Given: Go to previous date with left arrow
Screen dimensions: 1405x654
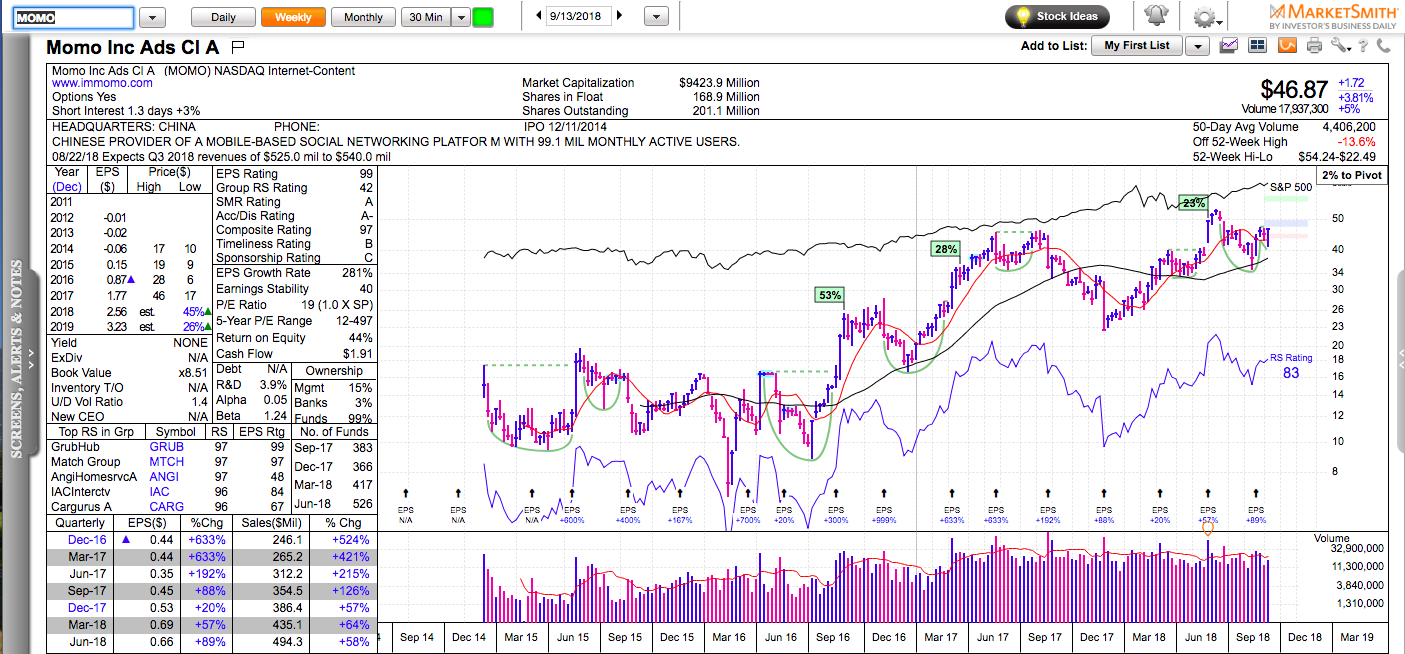Looking at the screenshot, I should 539,16.
